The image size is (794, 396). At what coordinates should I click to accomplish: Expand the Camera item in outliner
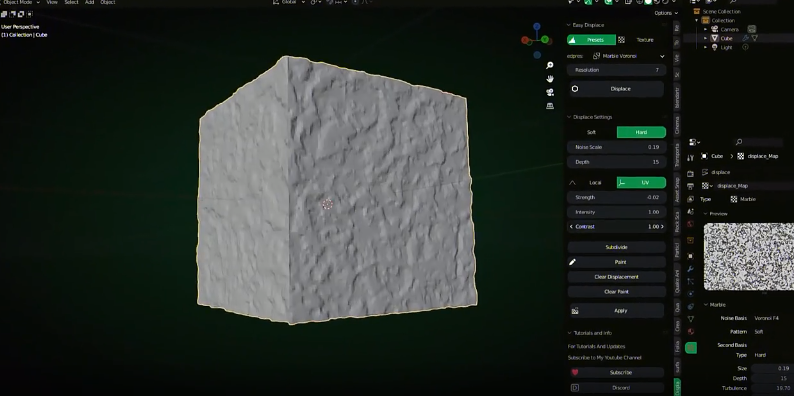click(705, 29)
